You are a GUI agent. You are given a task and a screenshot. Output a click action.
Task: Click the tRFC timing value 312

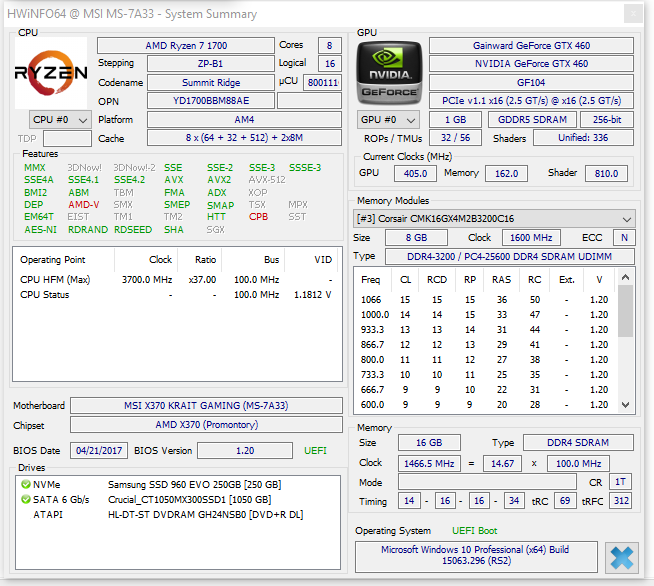coord(621,500)
